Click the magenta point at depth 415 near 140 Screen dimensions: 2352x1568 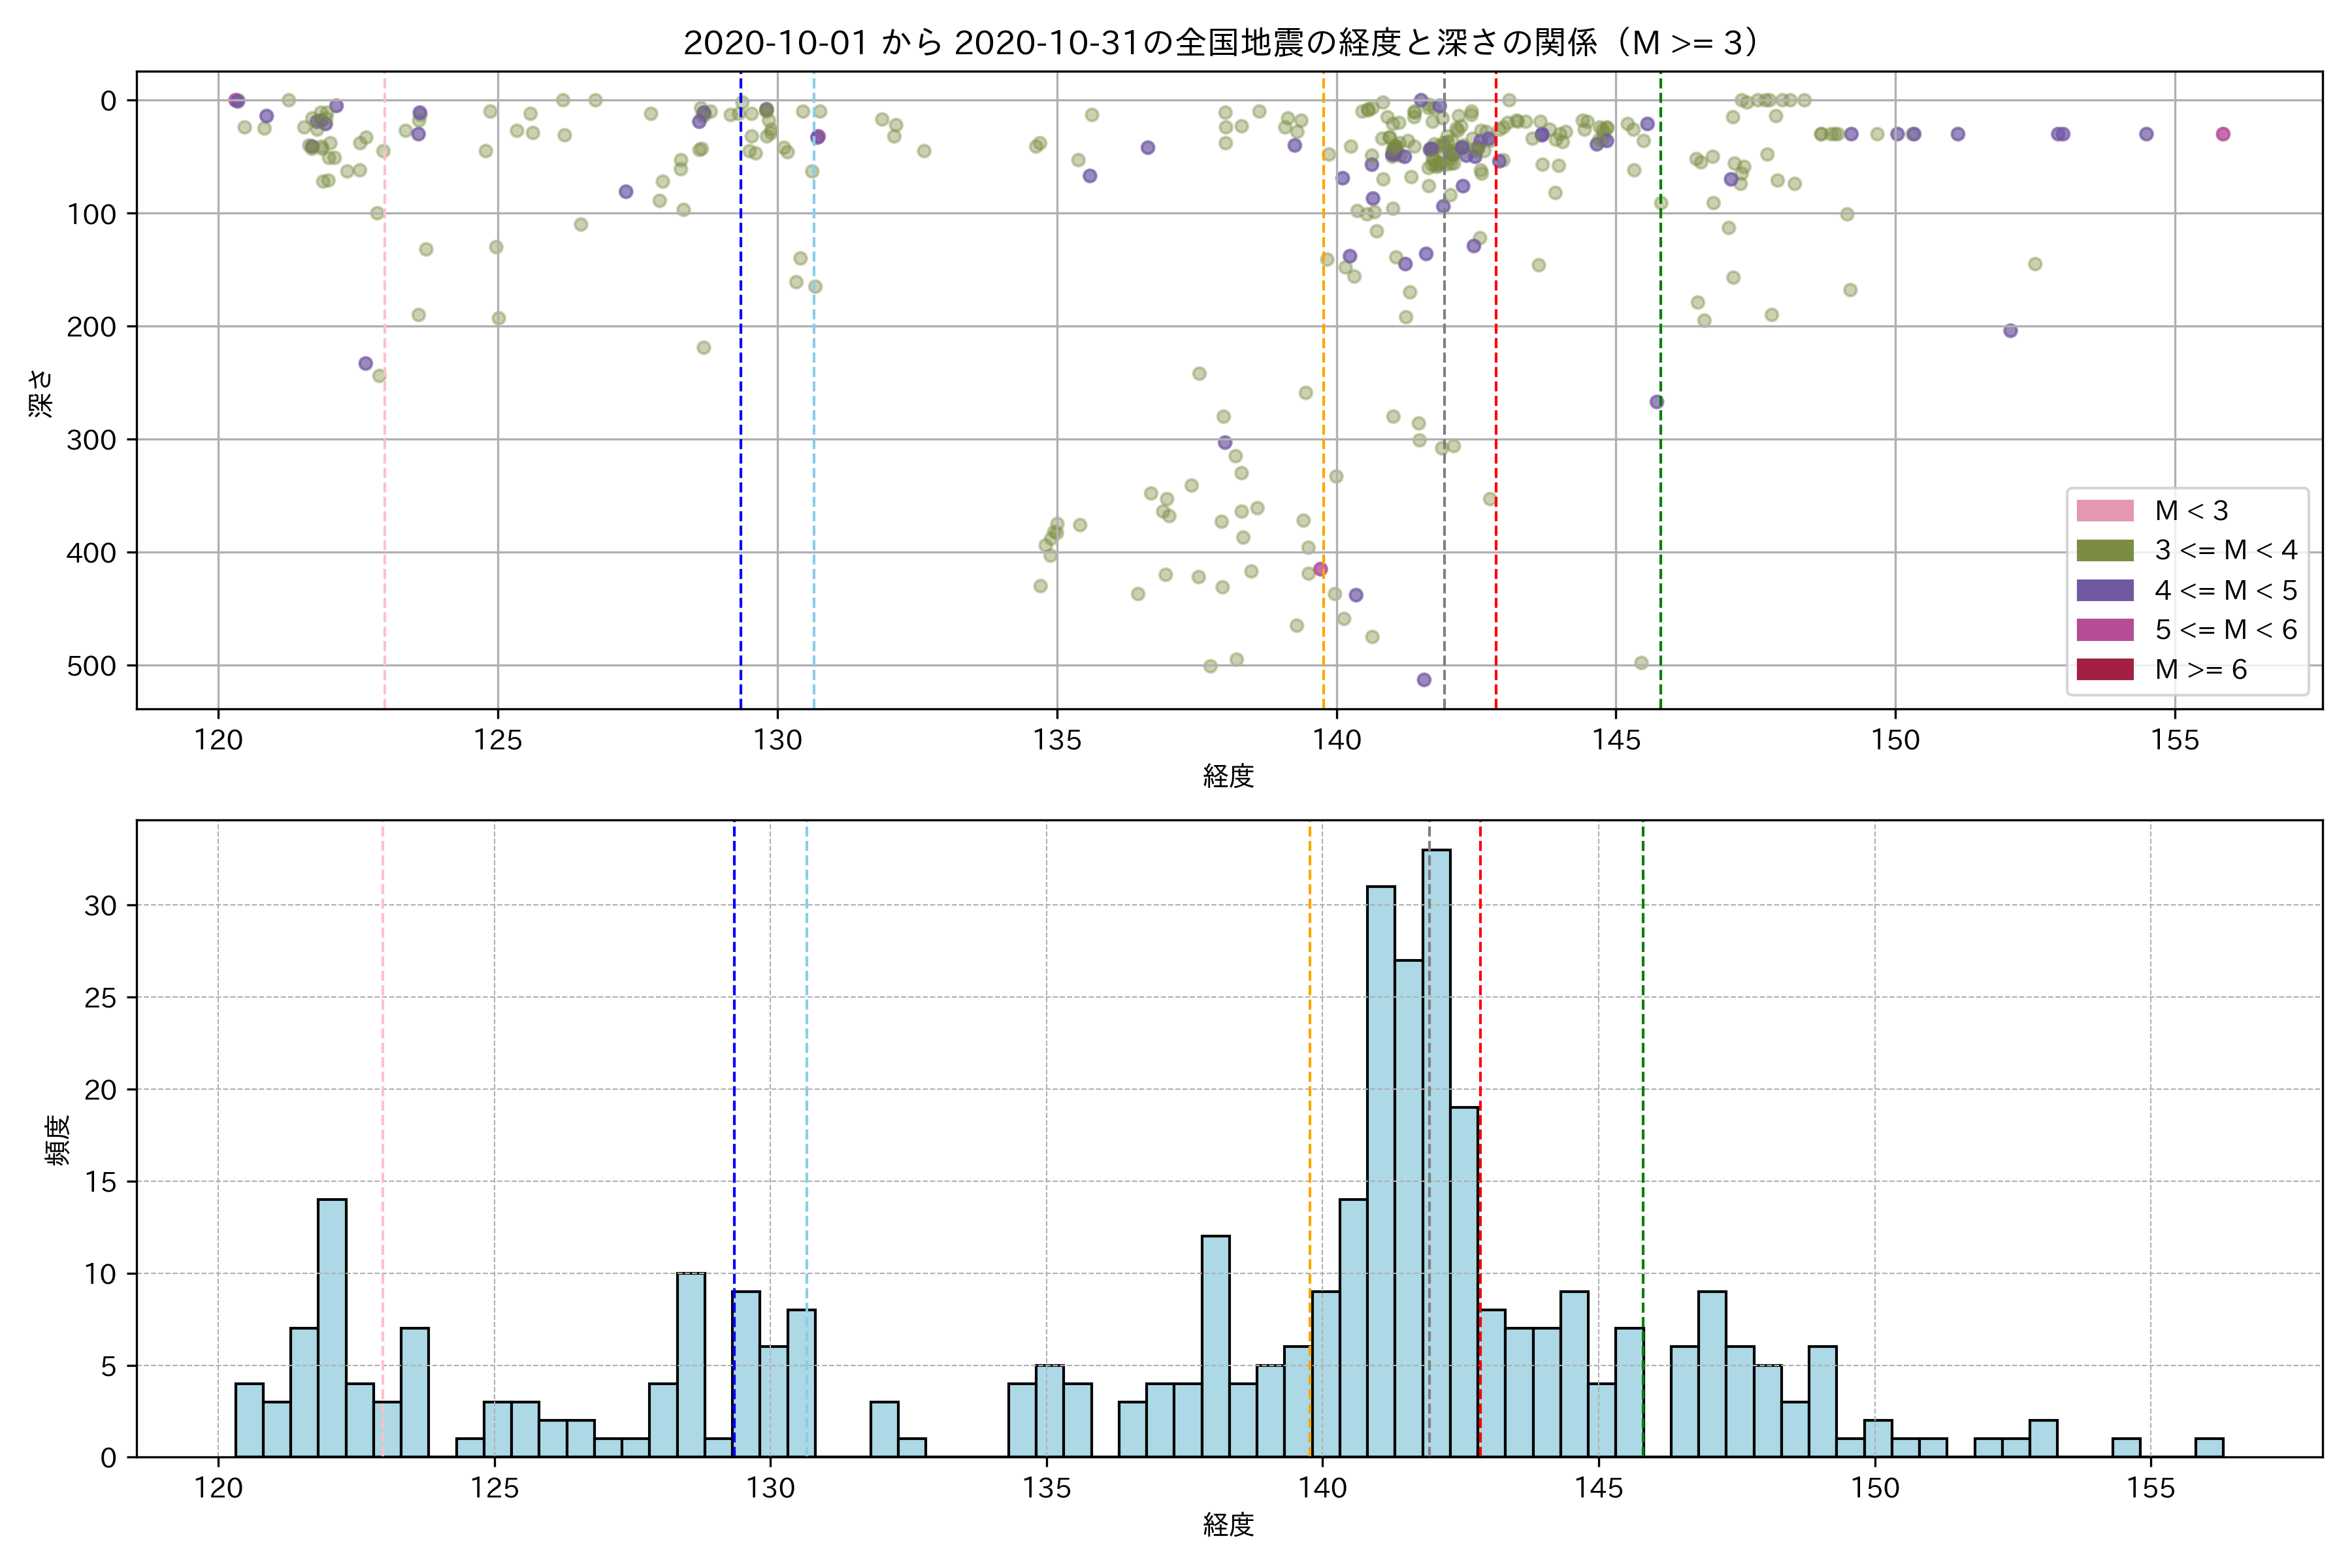[x=1320, y=569]
